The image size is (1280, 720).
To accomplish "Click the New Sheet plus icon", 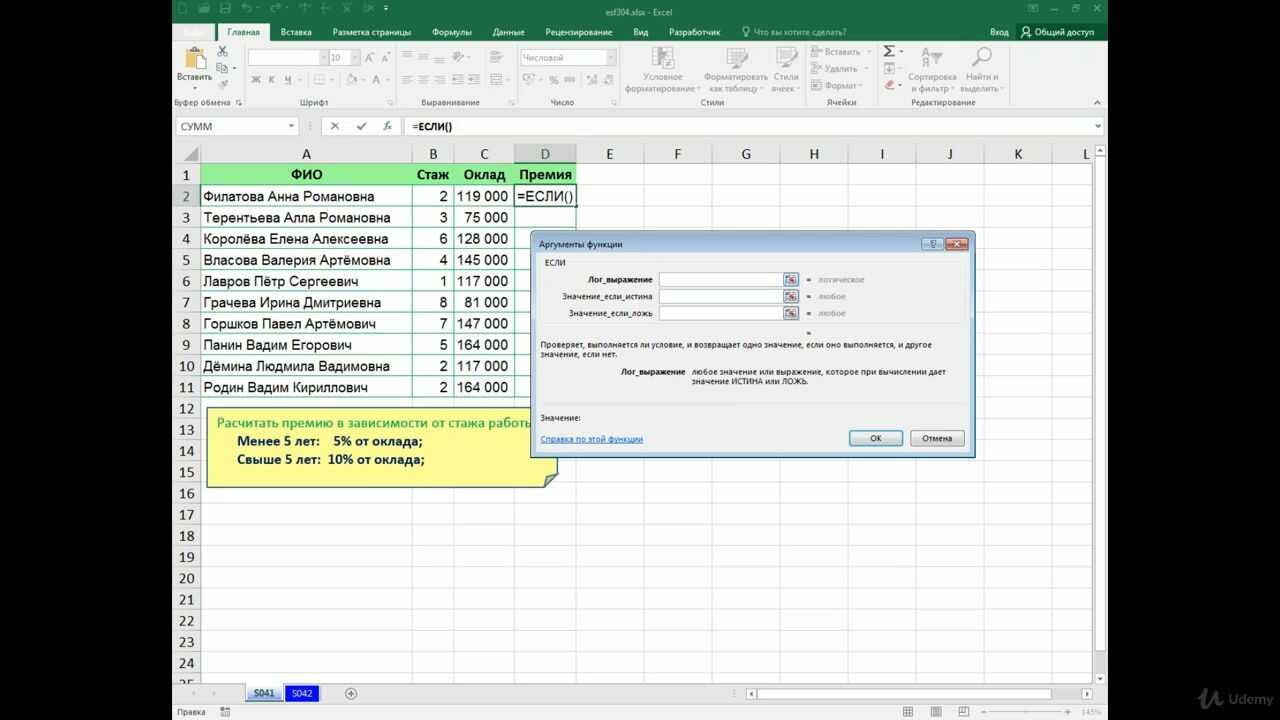I will [x=351, y=693].
